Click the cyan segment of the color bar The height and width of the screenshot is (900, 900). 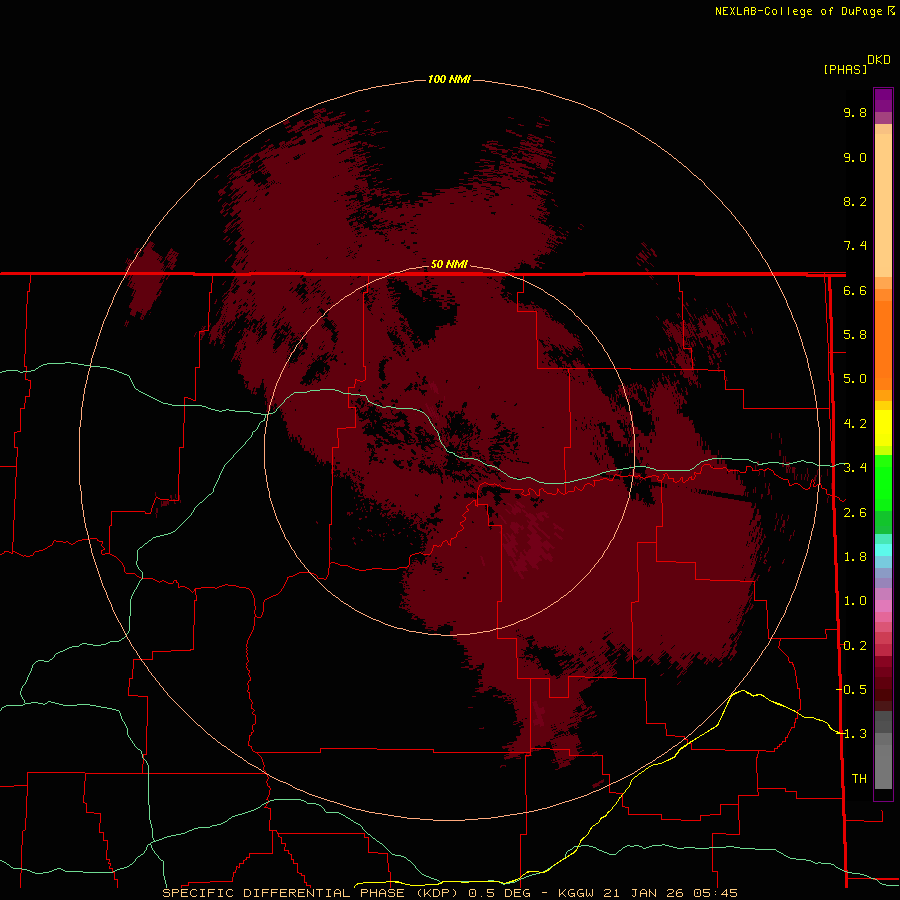coord(883,550)
